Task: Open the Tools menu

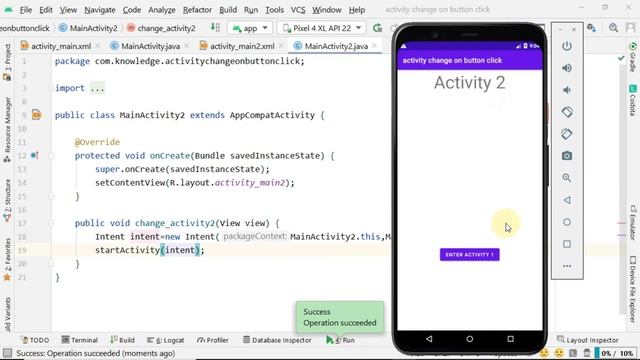Action: (x=274, y=9)
